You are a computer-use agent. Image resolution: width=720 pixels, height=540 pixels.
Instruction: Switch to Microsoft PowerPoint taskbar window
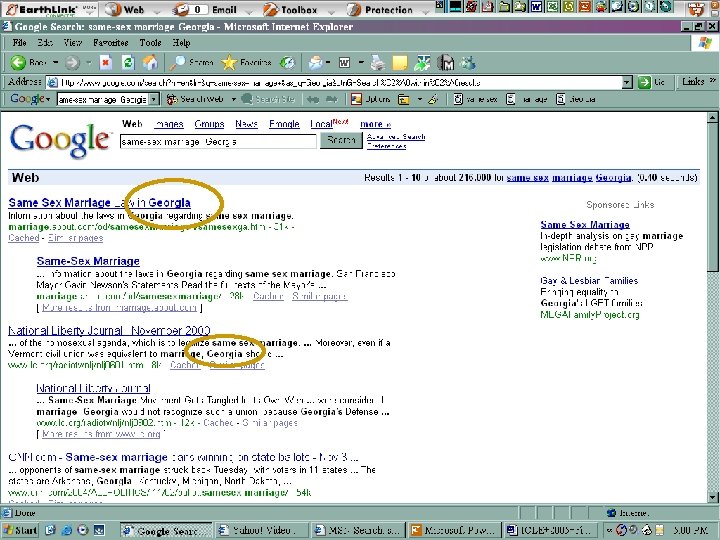pos(454,530)
